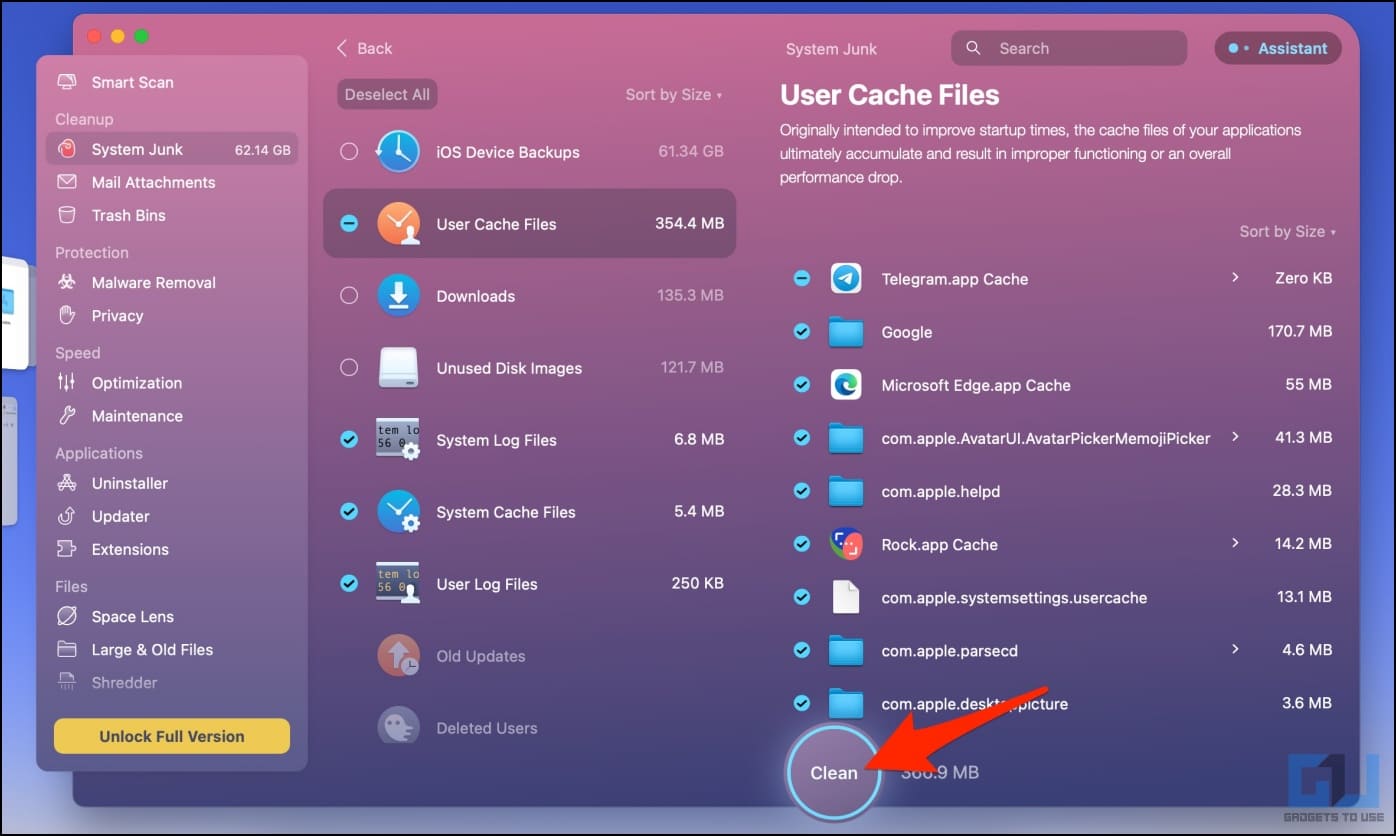
Task: Click the System Junk sidebar icon
Action: click(x=67, y=149)
